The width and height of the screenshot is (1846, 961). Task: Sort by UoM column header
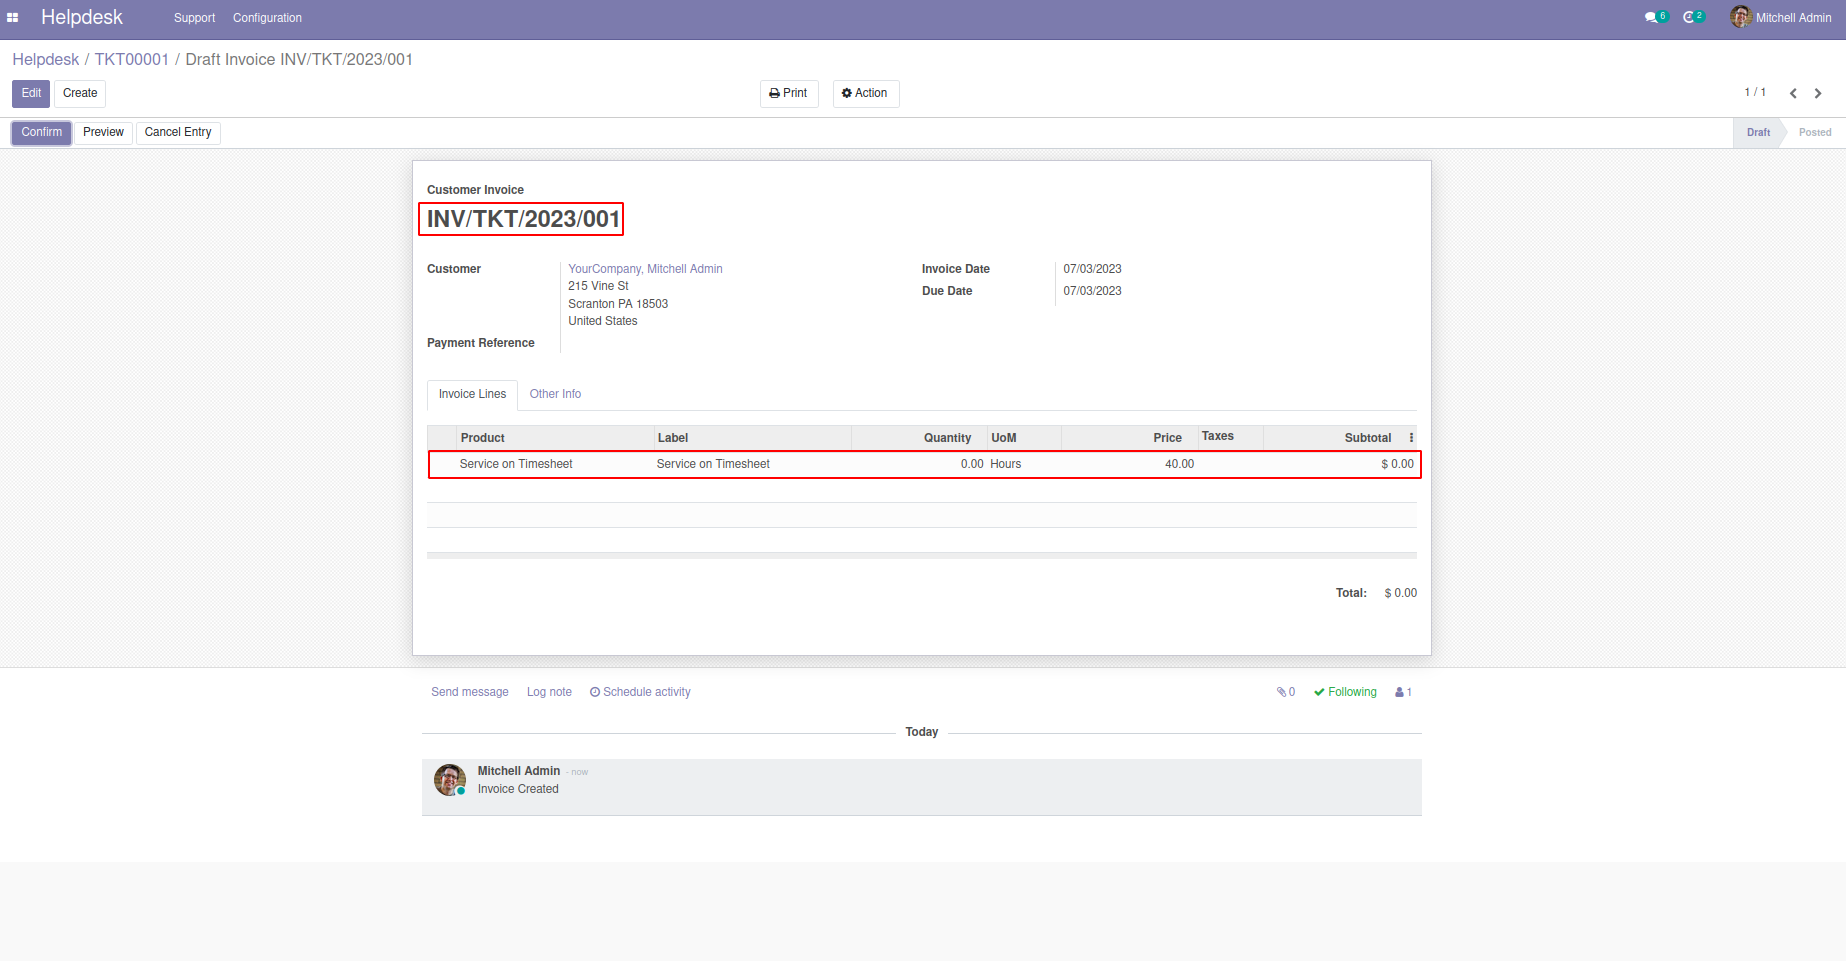1024,438
